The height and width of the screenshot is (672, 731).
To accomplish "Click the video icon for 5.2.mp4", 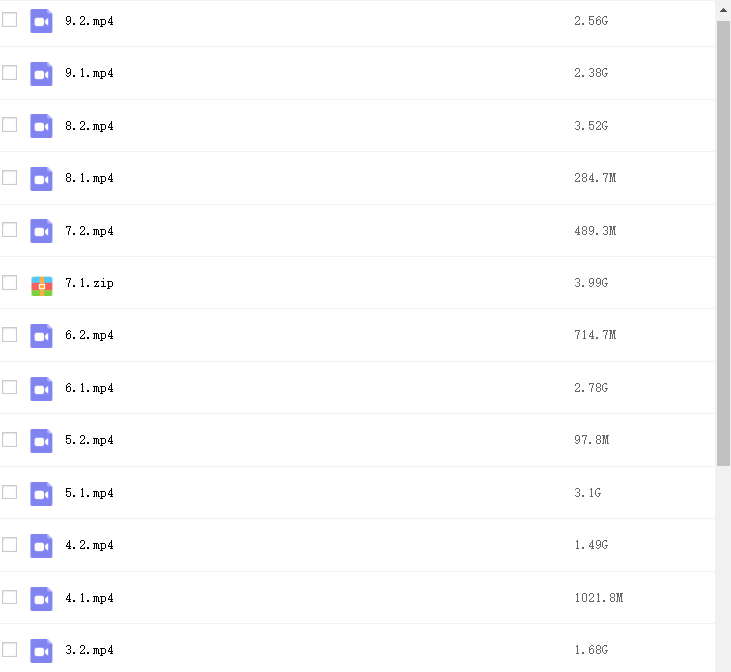I will 41,441.
